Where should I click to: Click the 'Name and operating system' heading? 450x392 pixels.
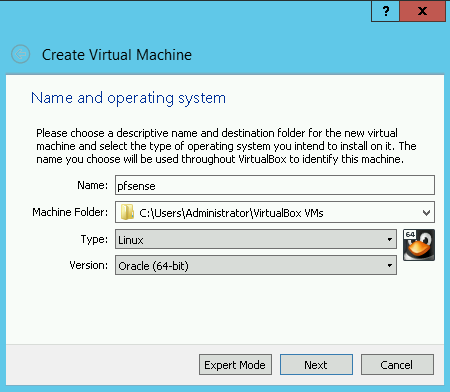[x=128, y=98]
